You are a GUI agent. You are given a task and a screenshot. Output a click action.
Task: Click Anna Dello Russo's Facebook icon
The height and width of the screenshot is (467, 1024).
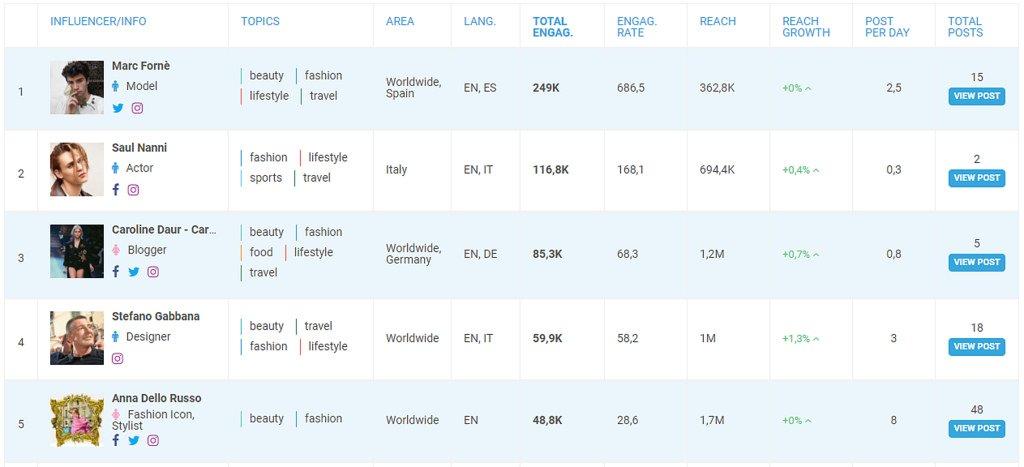point(116,440)
